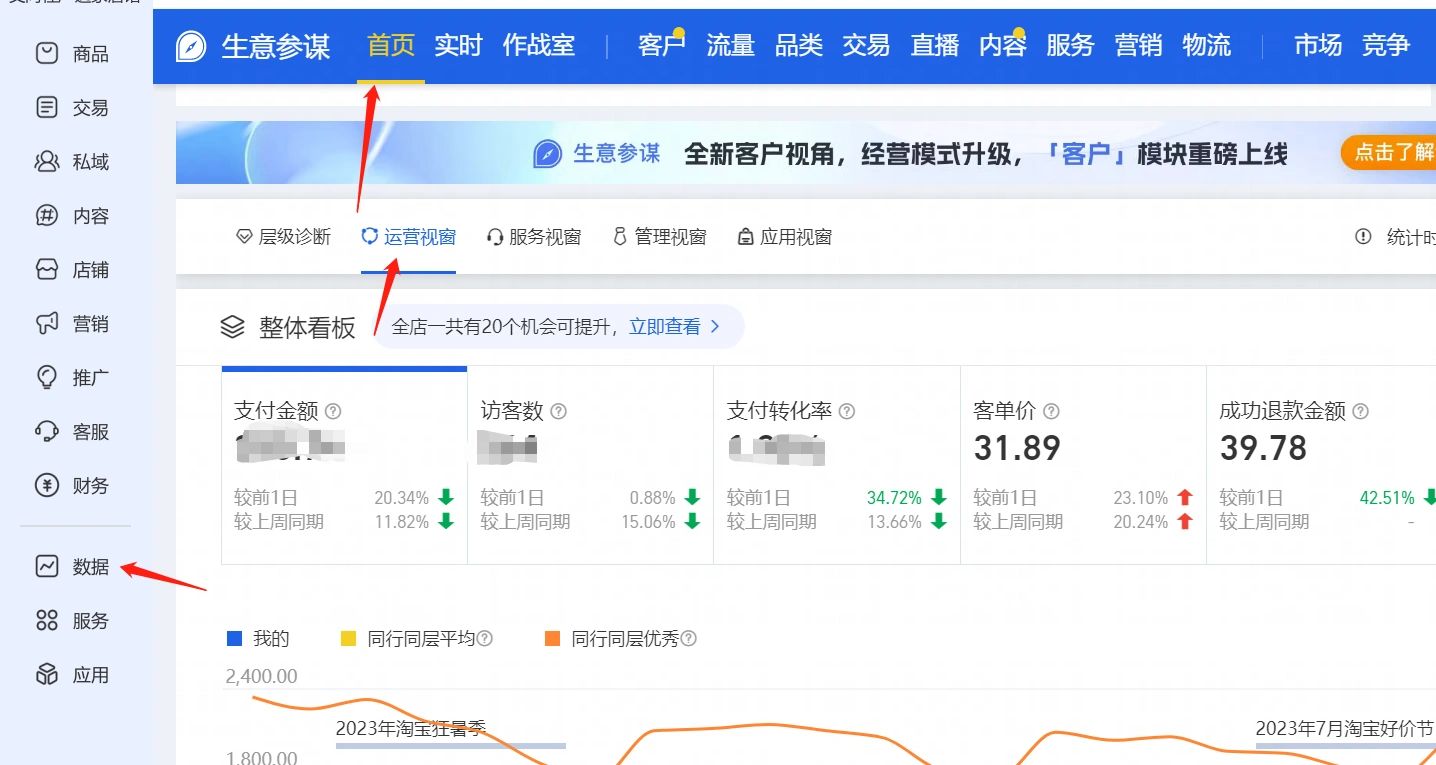Click the 交易 document icon in sidebar
The height and width of the screenshot is (765, 1436).
point(47,107)
